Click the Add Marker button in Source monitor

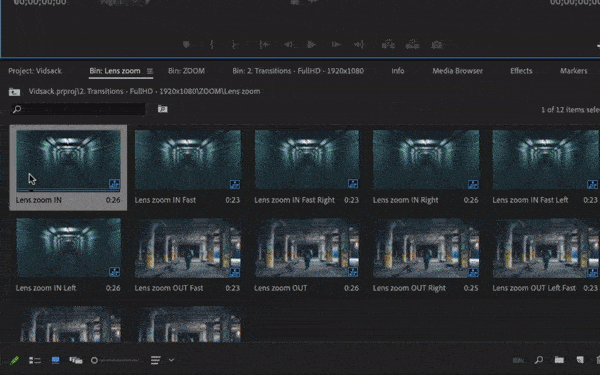(186, 45)
